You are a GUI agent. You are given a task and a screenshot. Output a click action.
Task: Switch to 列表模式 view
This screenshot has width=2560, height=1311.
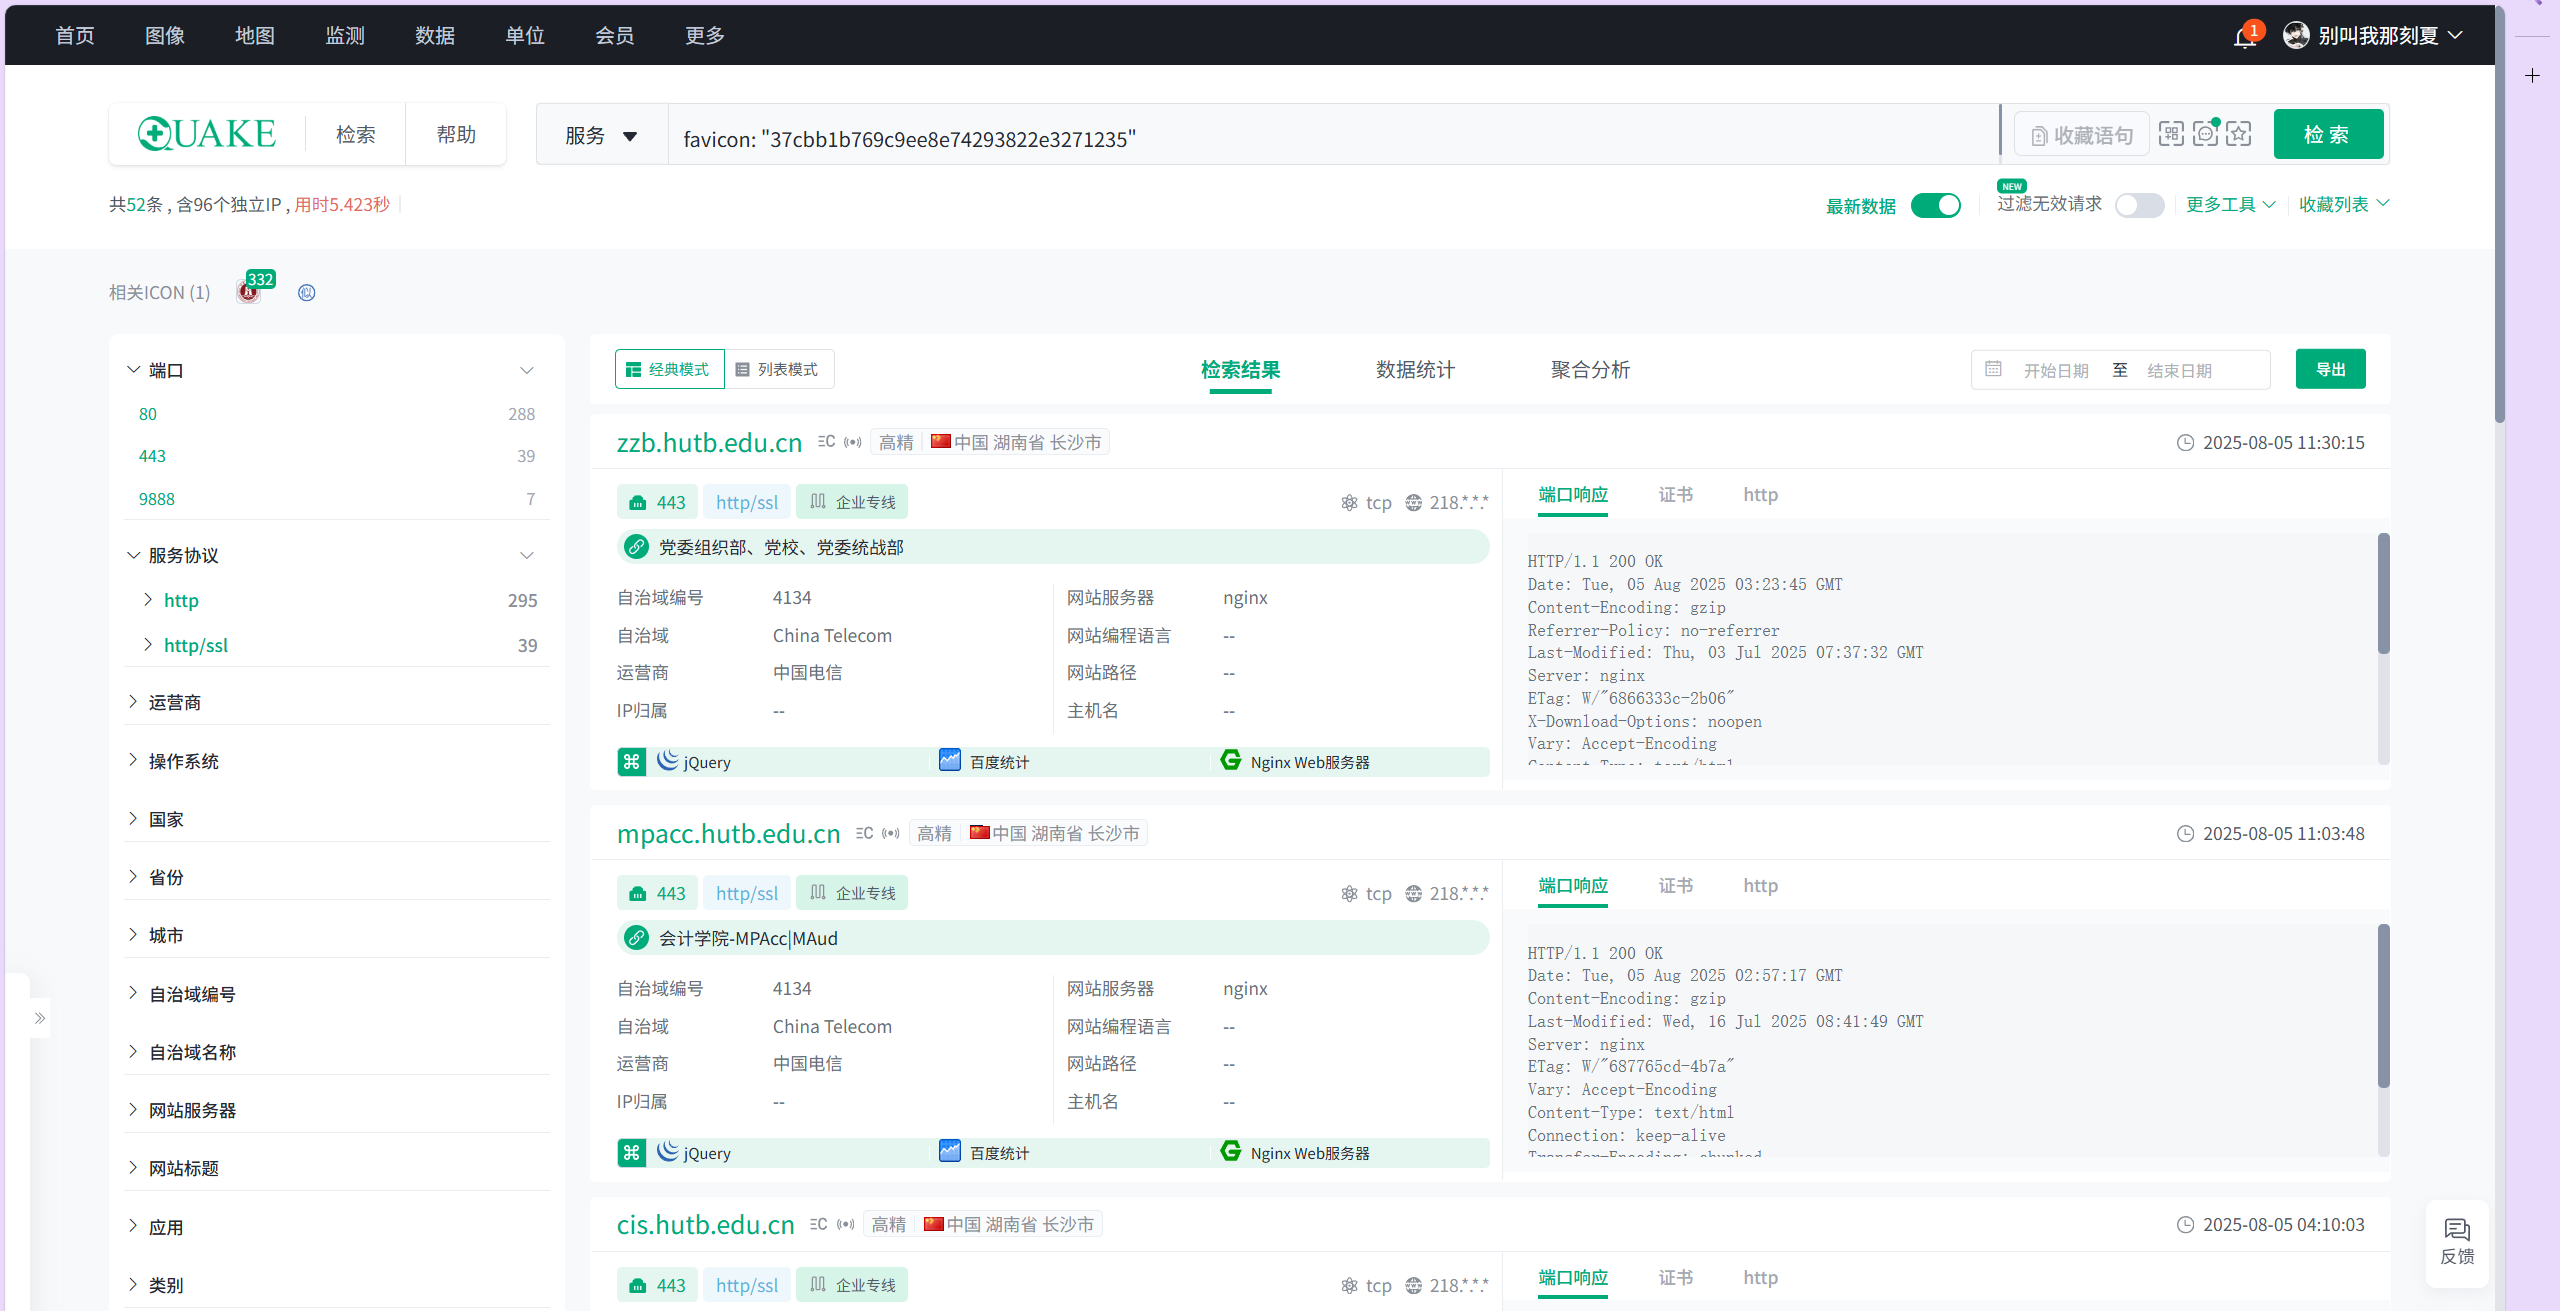tap(777, 369)
